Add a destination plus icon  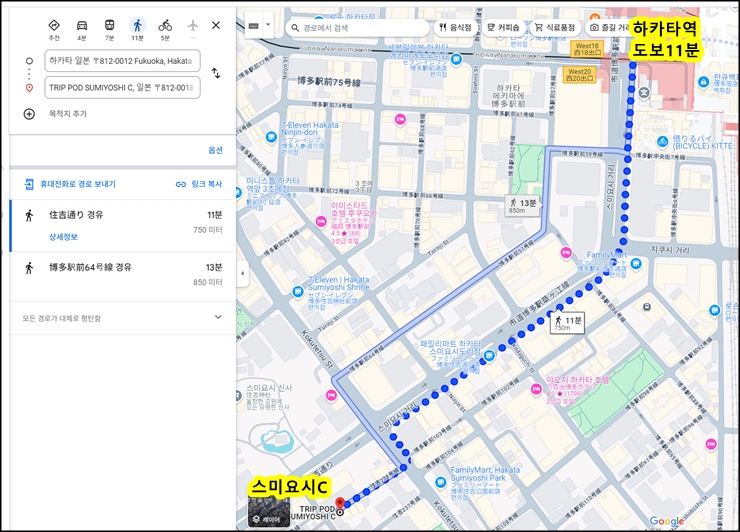pyautogui.click(x=29, y=114)
